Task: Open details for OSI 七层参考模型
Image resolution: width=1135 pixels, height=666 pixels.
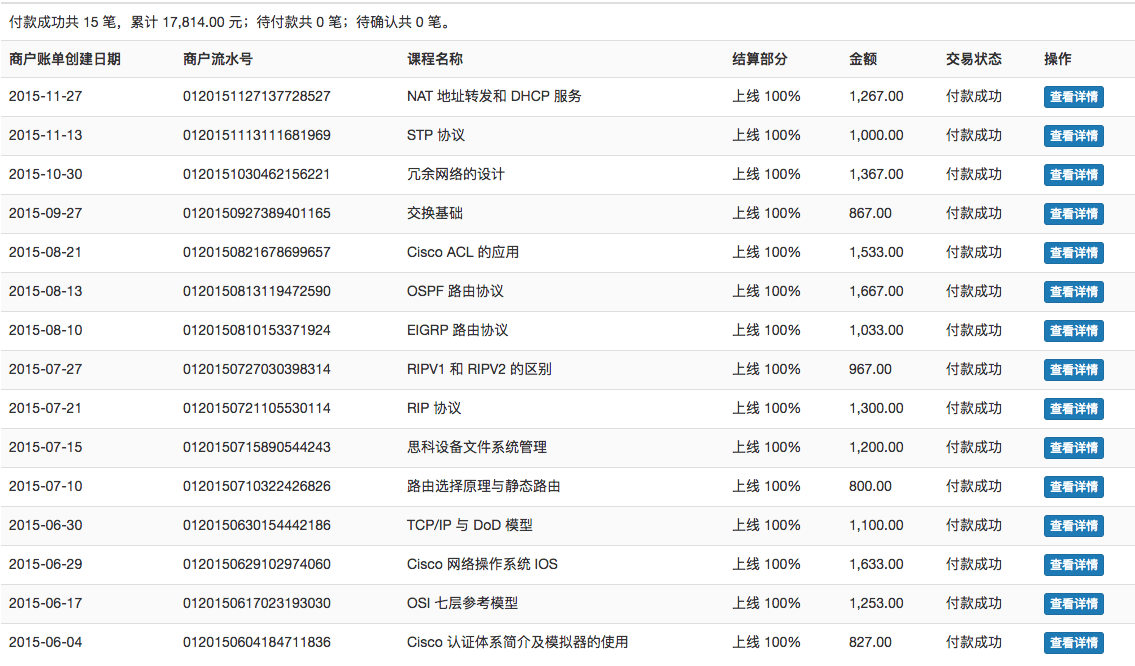Action: pyautogui.click(x=1073, y=605)
